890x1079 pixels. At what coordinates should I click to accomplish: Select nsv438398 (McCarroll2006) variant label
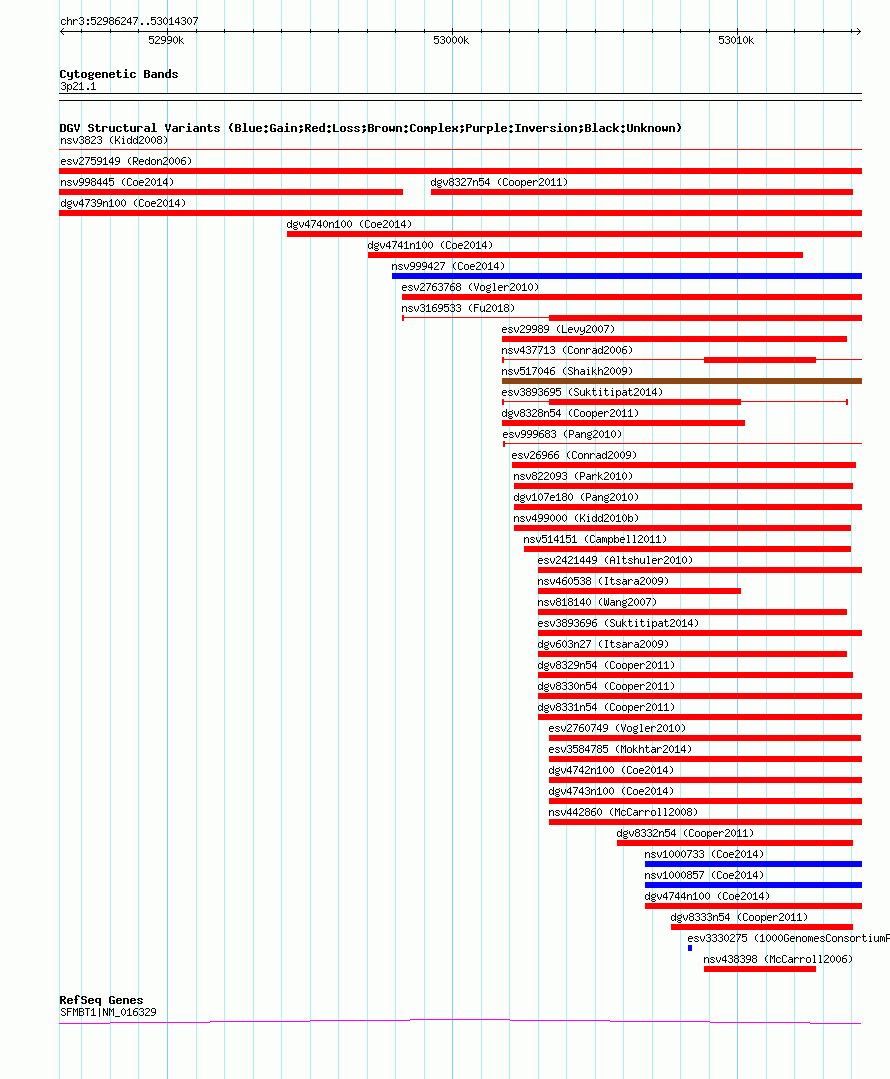pyautogui.click(x=778, y=959)
